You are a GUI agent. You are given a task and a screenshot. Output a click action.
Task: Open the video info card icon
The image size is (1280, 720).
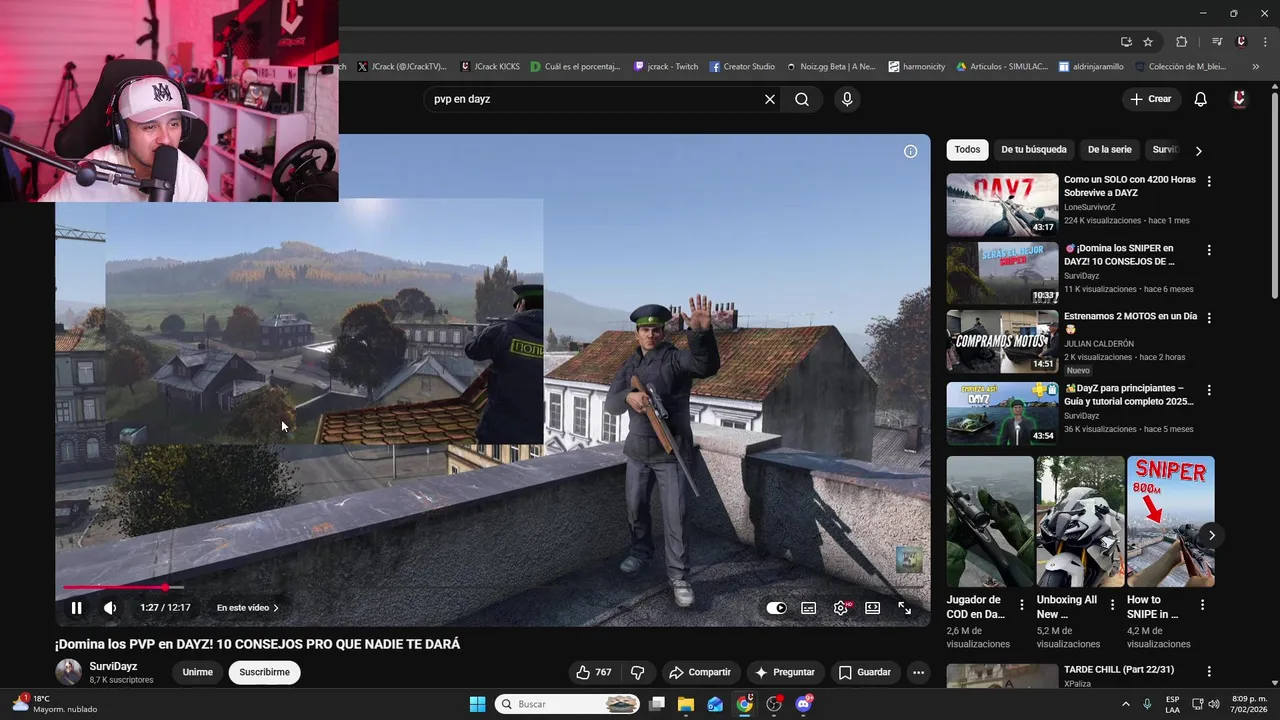[x=910, y=152]
